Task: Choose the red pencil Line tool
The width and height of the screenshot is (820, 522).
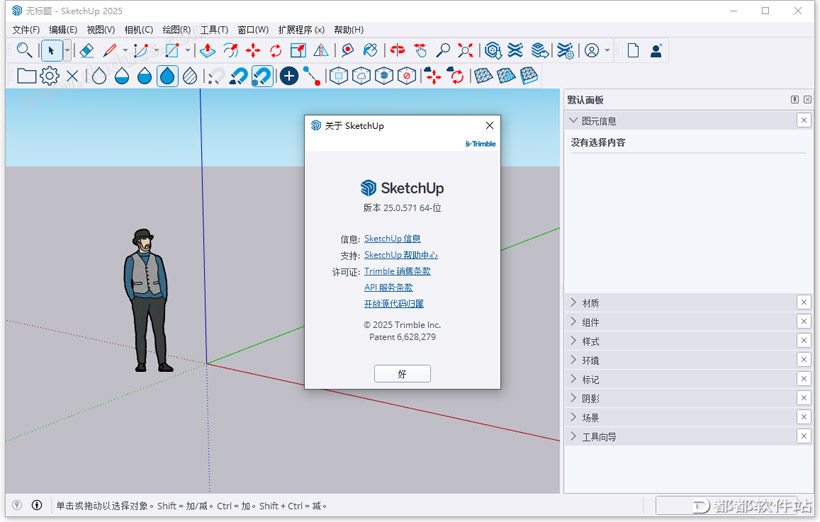Action: pos(110,50)
